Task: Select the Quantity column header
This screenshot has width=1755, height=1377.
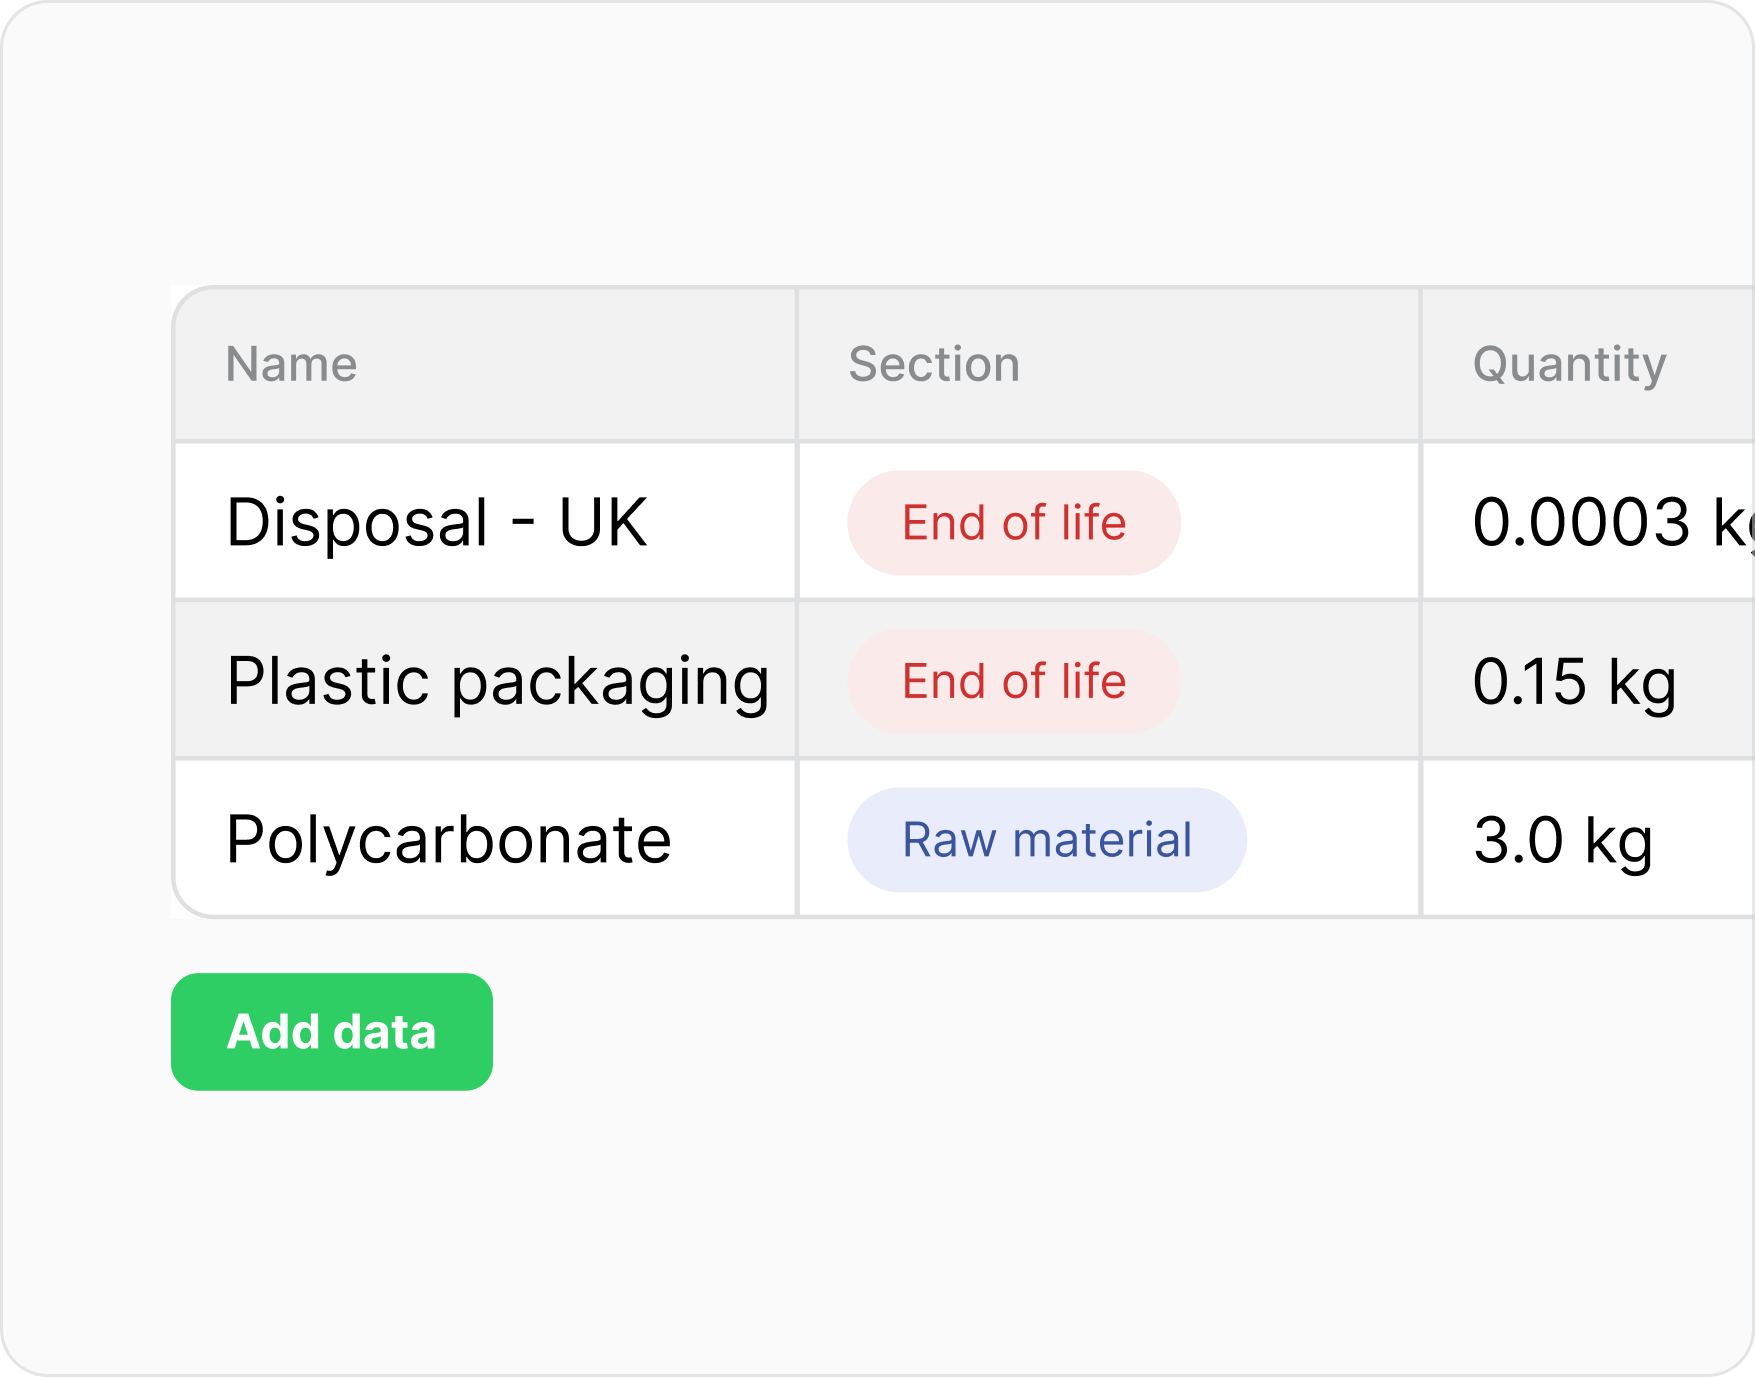Action: pyautogui.click(x=1569, y=364)
